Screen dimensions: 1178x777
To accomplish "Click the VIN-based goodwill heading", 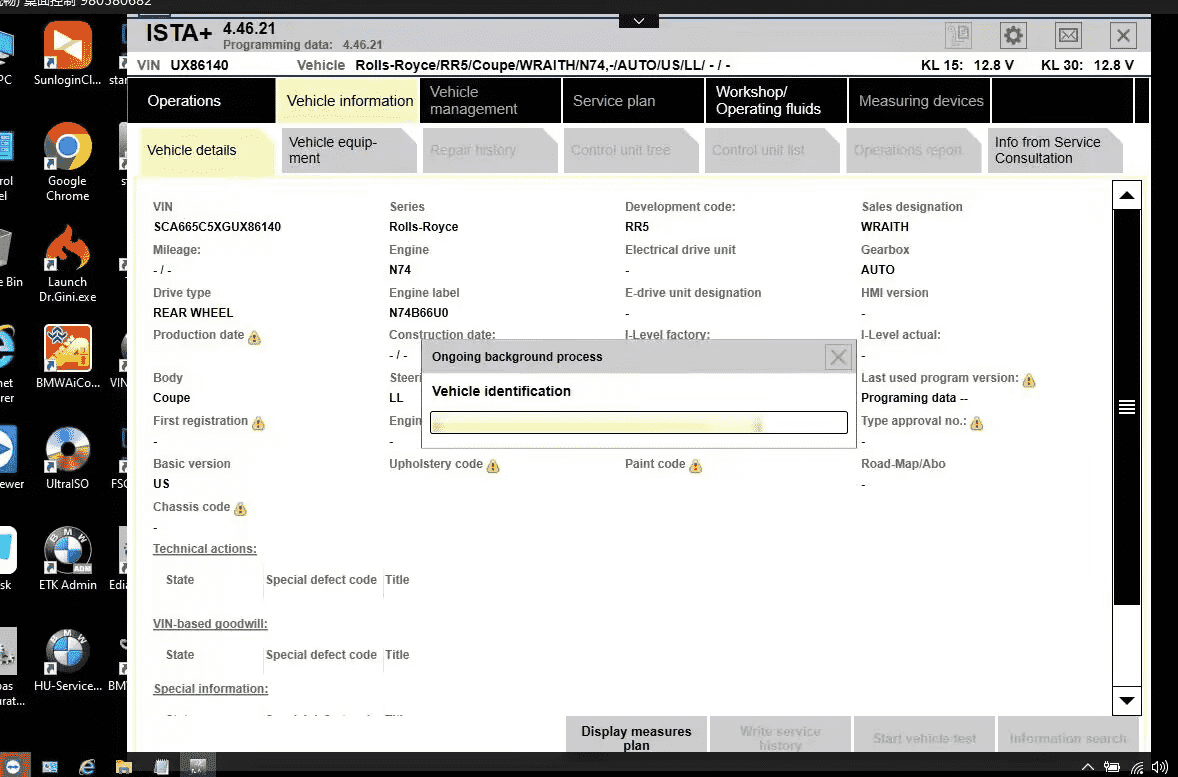I will [210, 624].
